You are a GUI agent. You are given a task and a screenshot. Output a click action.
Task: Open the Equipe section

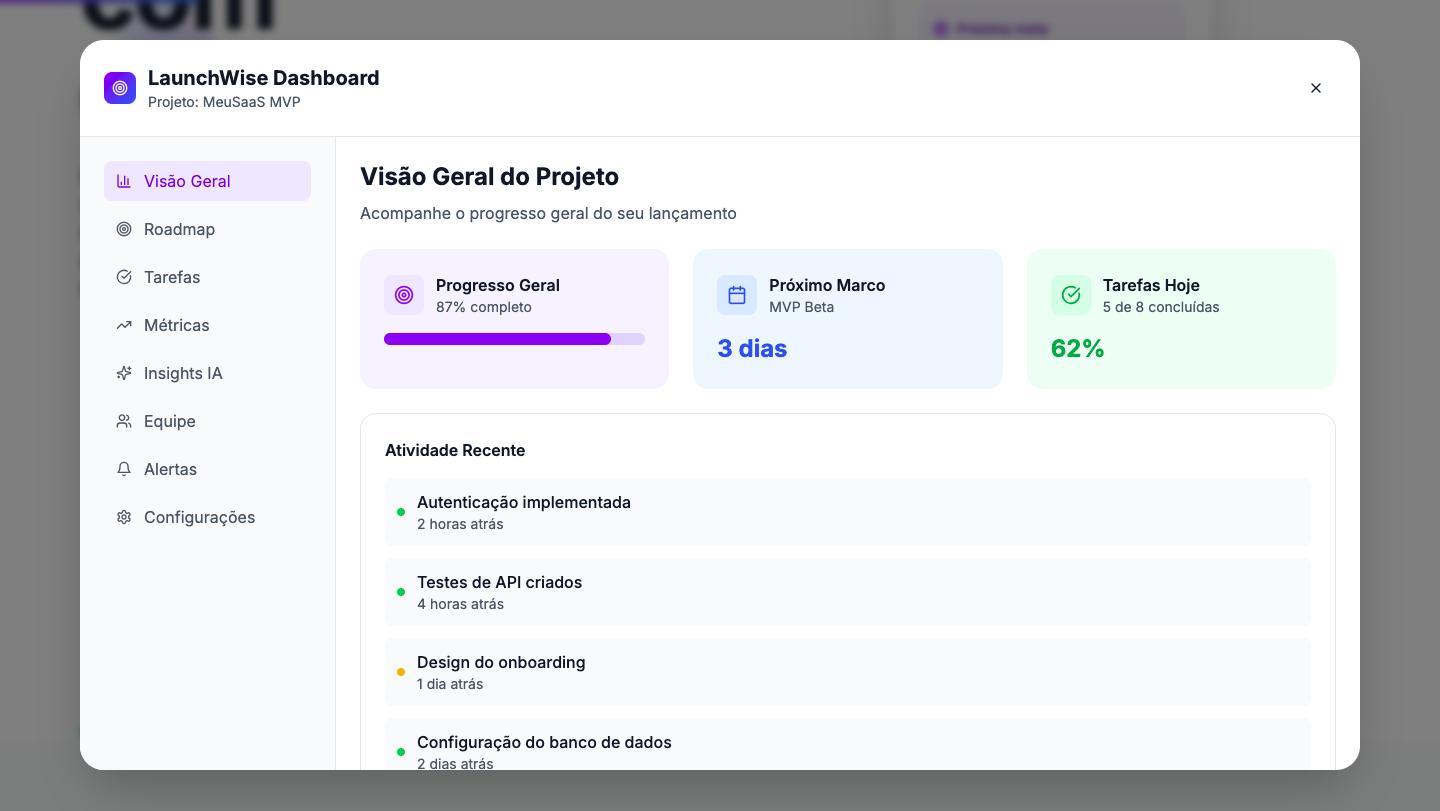[207, 421]
